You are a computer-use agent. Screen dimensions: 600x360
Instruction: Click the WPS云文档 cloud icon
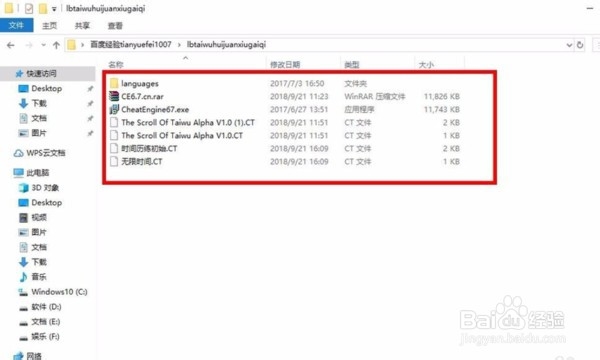click(x=18, y=153)
